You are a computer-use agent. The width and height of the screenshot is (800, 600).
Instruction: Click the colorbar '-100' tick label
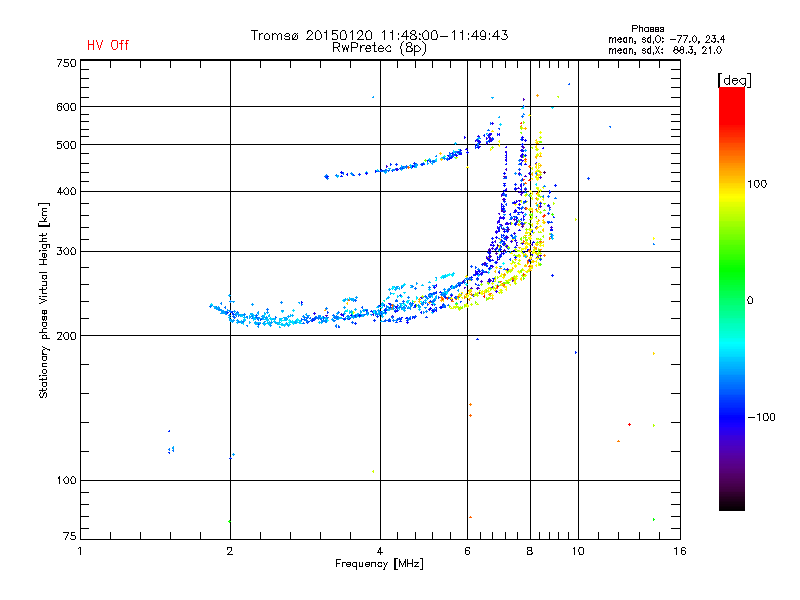[x=761, y=417]
